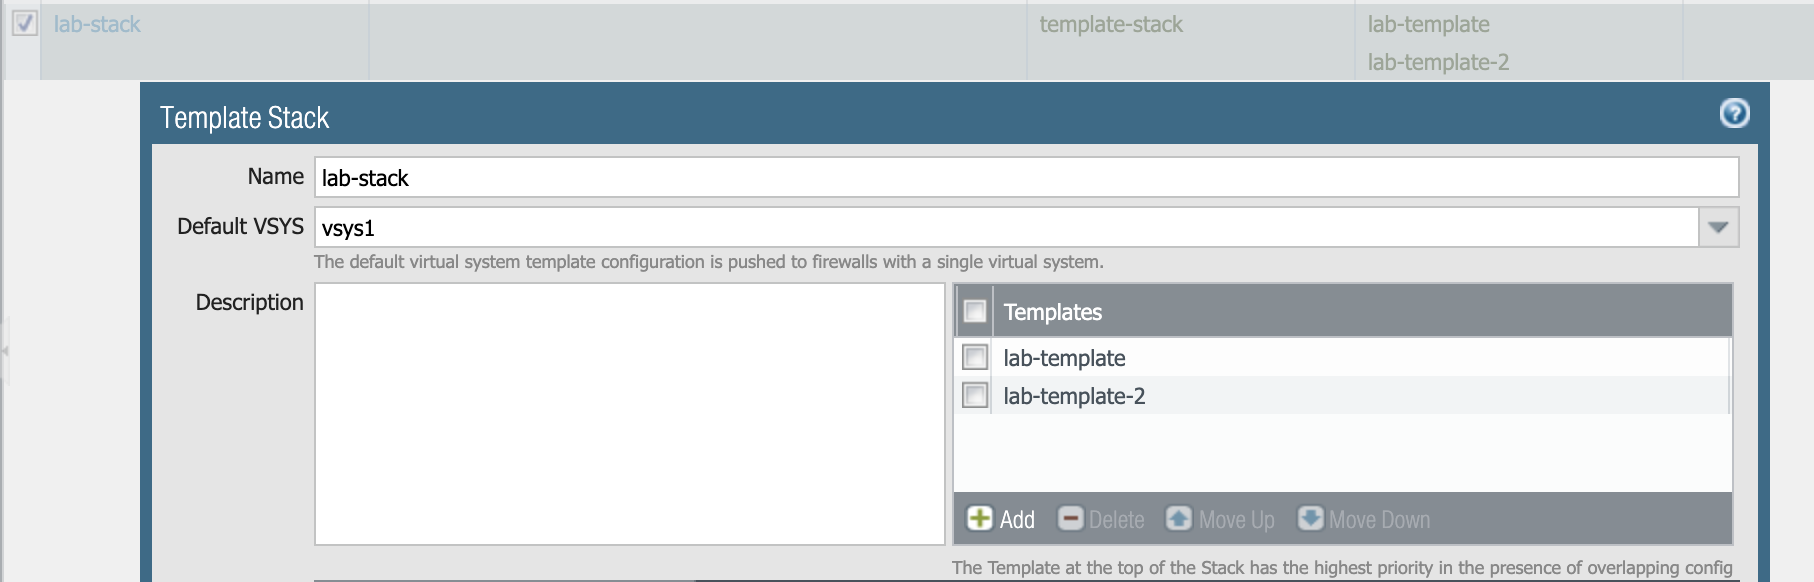Check the lab-template checkbox in Templates list
The width and height of the screenshot is (1814, 582).
(975, 357)
